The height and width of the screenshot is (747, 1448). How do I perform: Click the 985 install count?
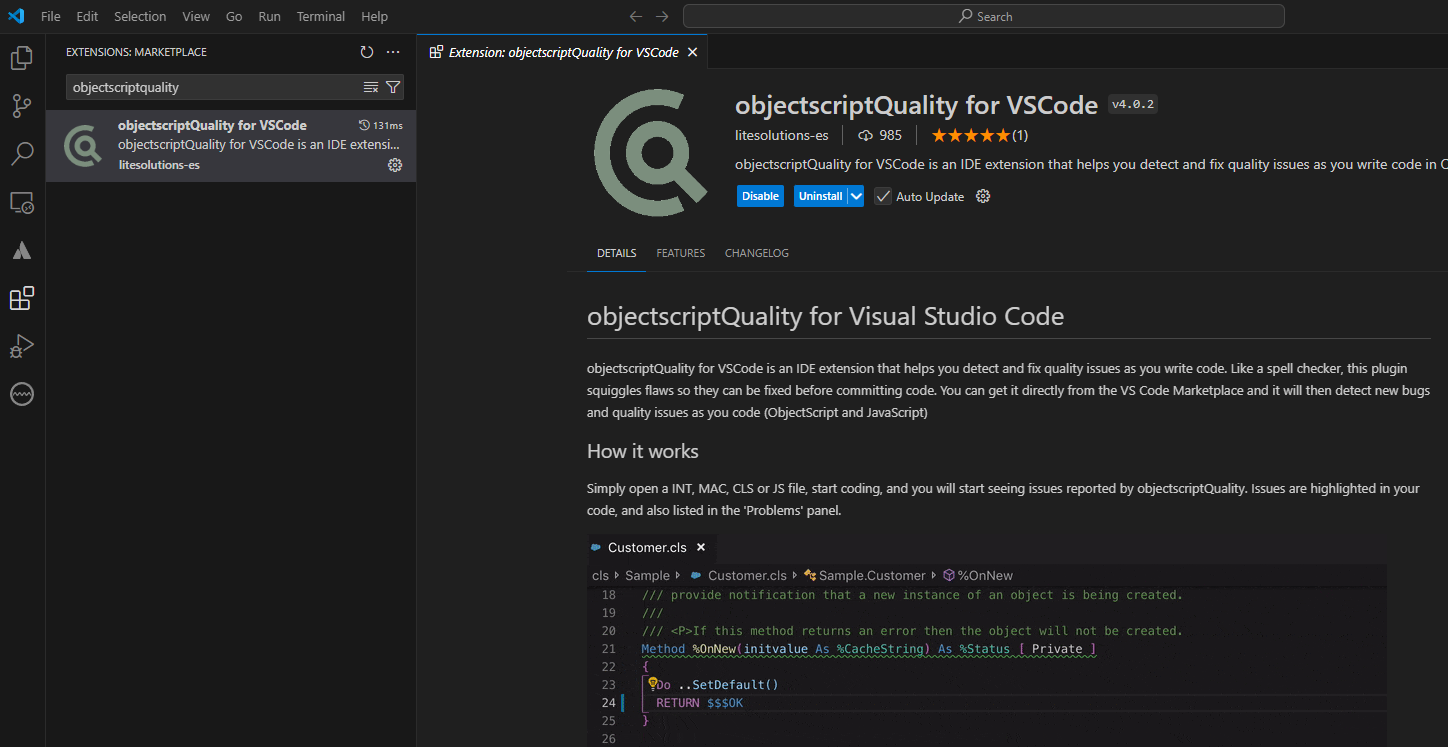tap(880, 135)
